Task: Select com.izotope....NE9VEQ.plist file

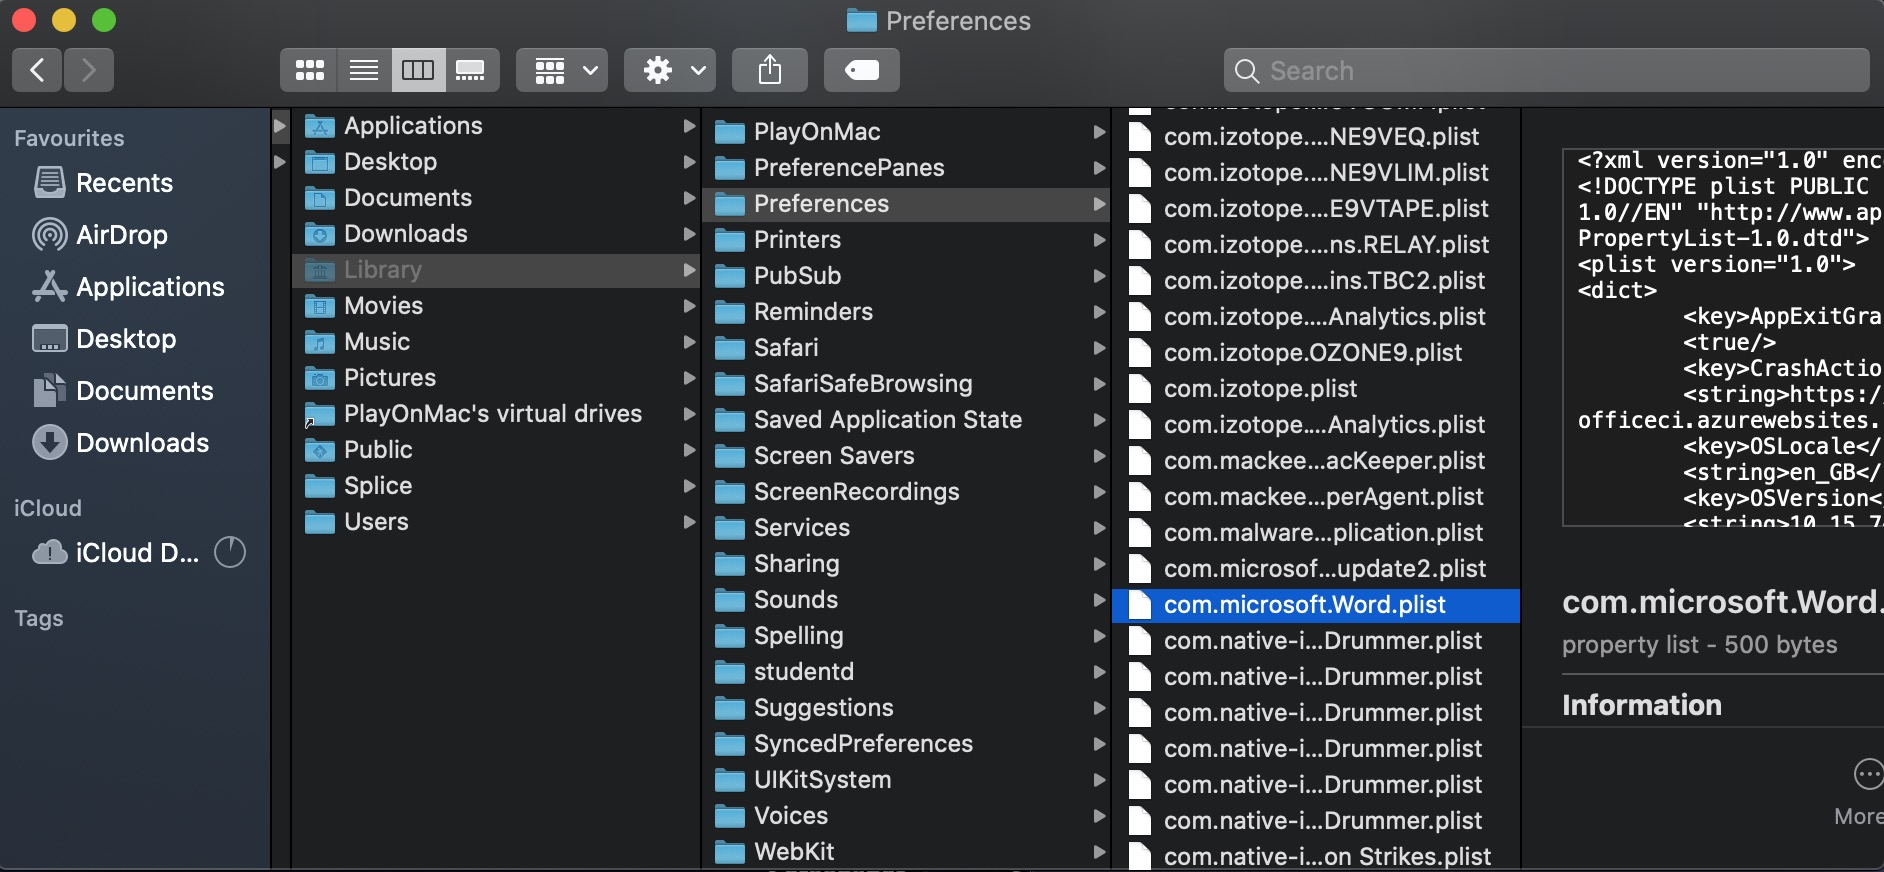Action: point(1316,137)
